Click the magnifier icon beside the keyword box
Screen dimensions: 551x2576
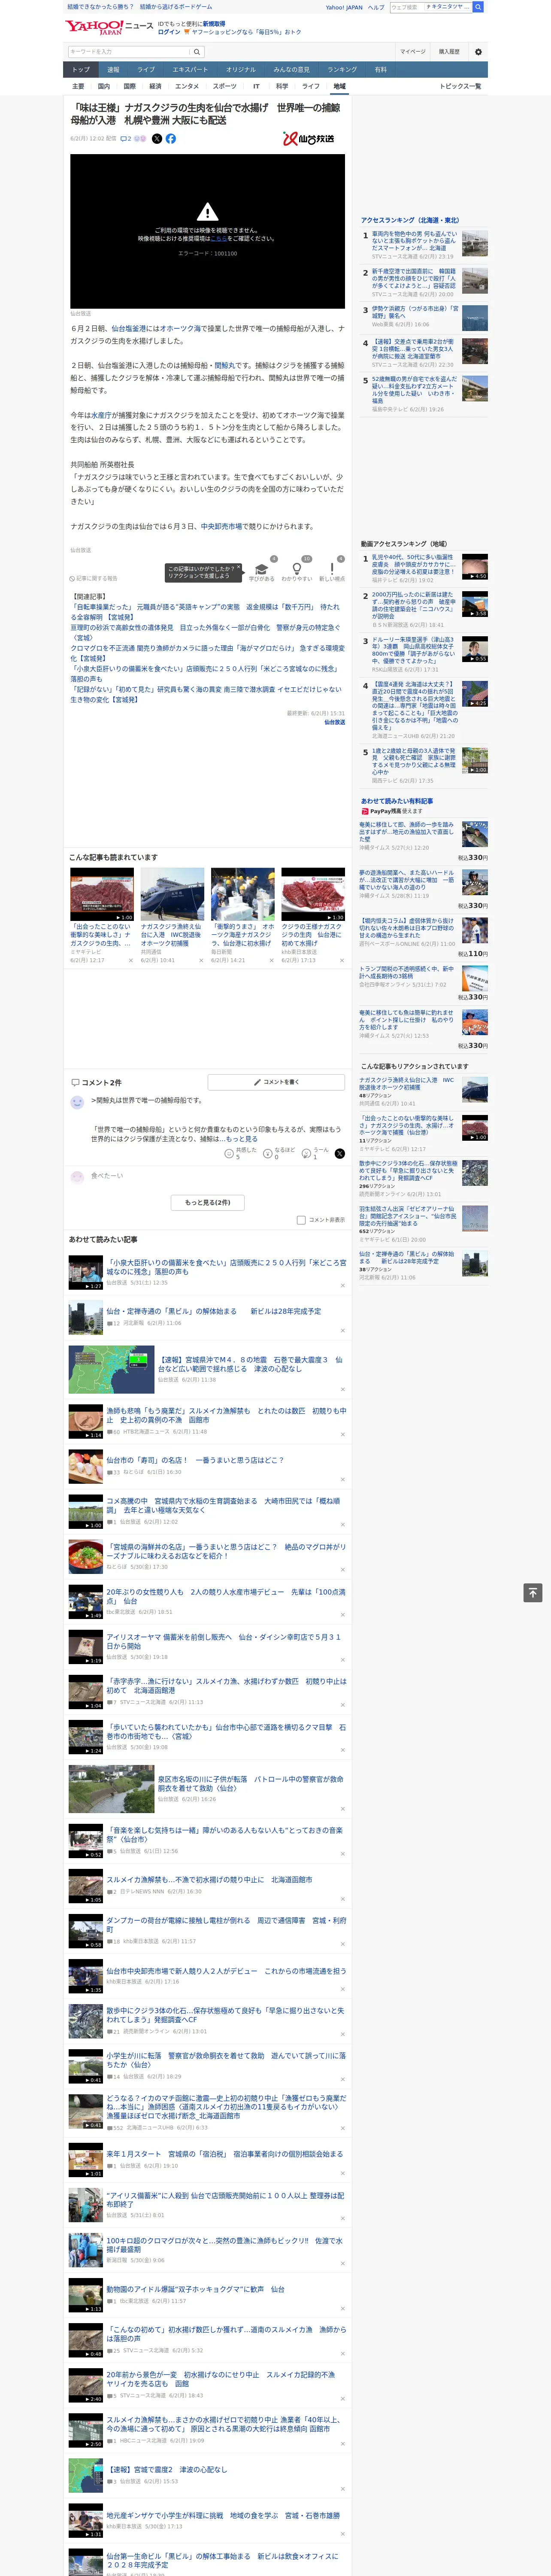196,52
